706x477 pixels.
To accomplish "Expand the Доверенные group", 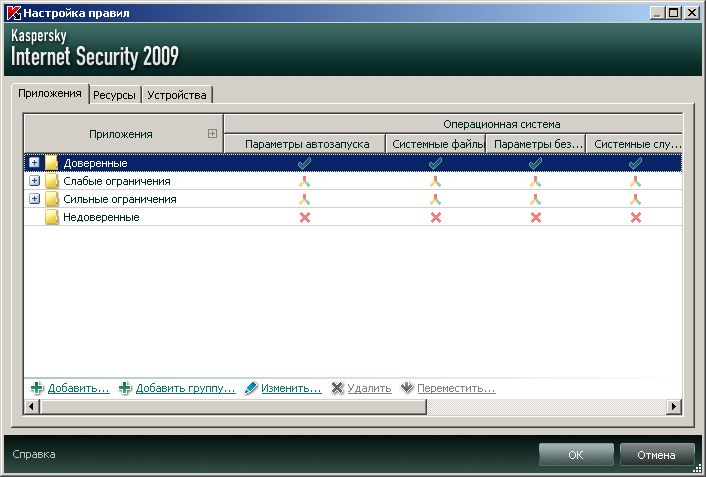I will (x=34, y=163).
